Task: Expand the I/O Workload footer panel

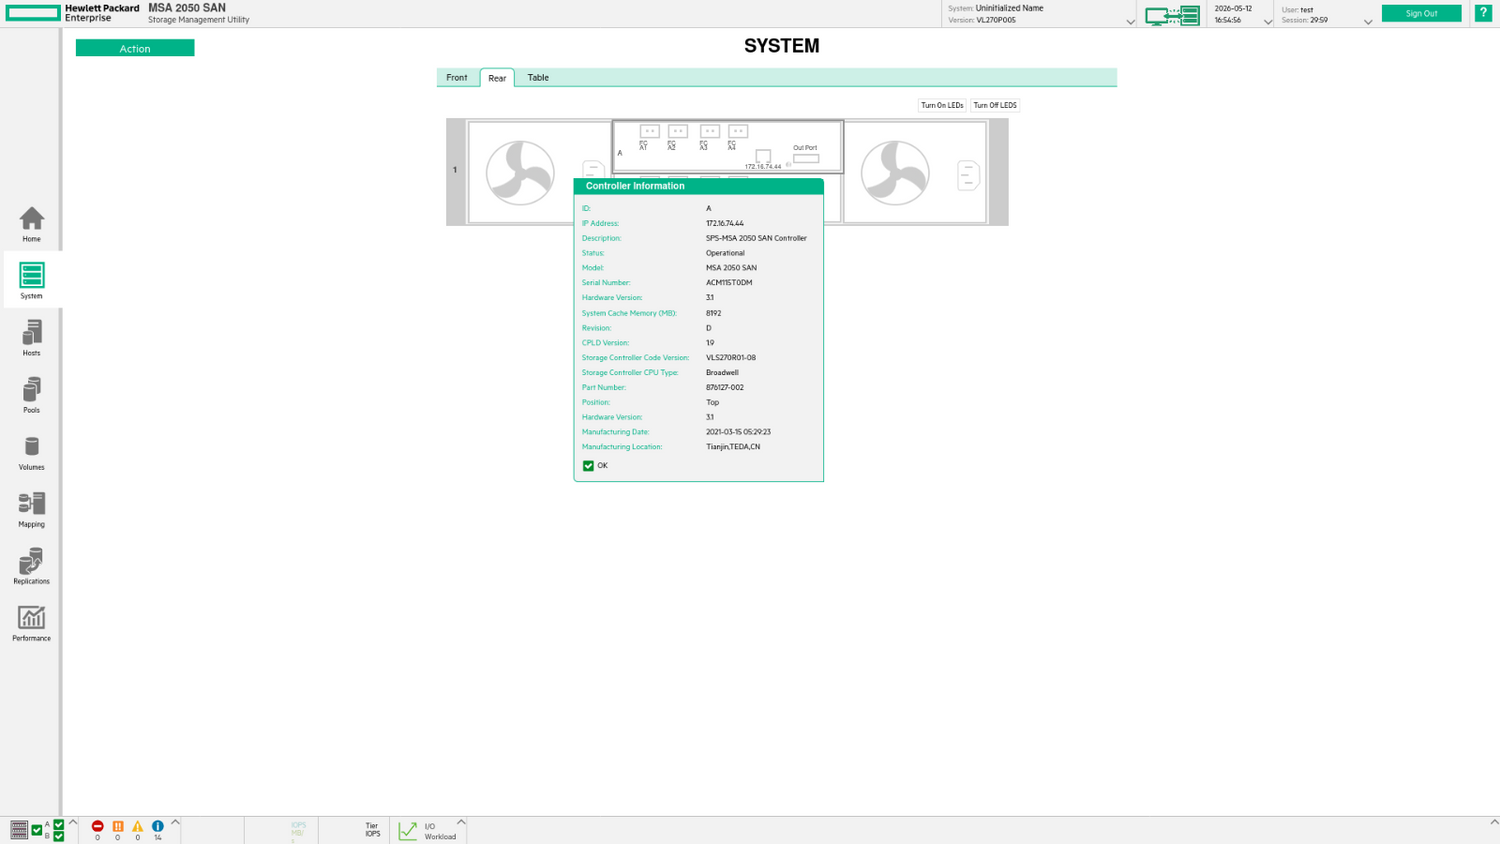Action: click(461, 822)
